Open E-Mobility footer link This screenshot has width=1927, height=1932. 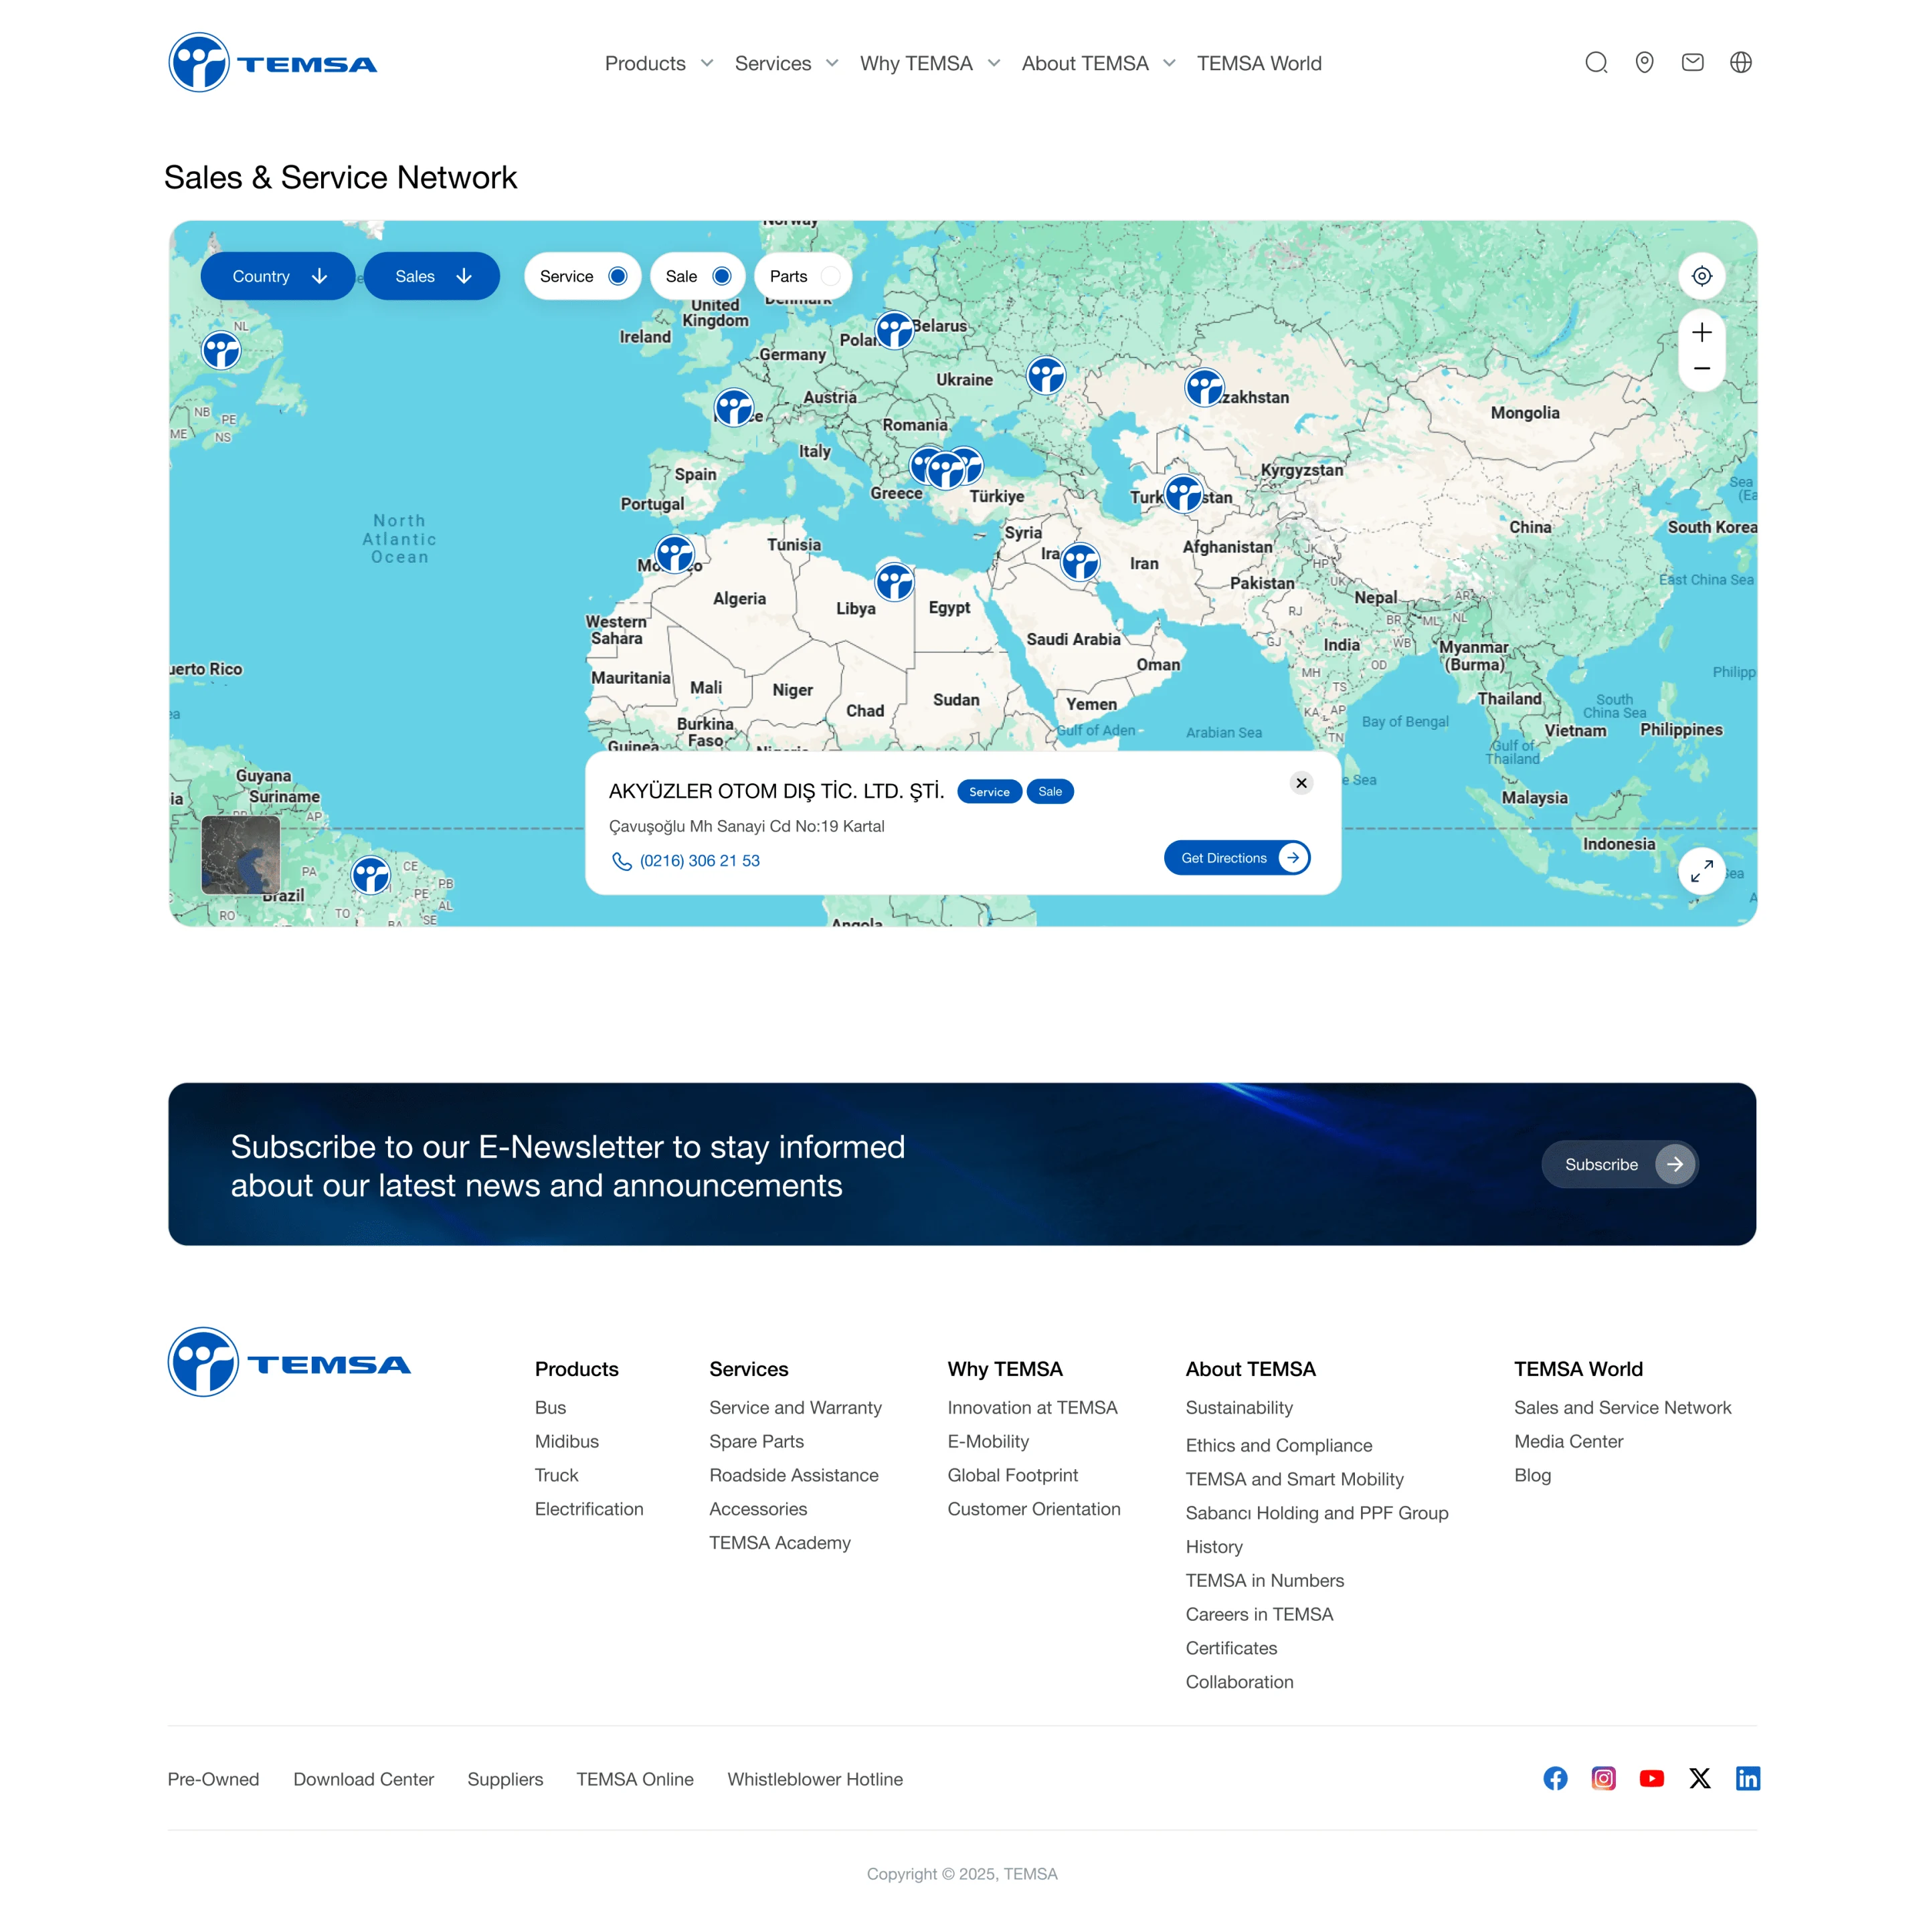pyautogui.click(x=988, y=1442)
